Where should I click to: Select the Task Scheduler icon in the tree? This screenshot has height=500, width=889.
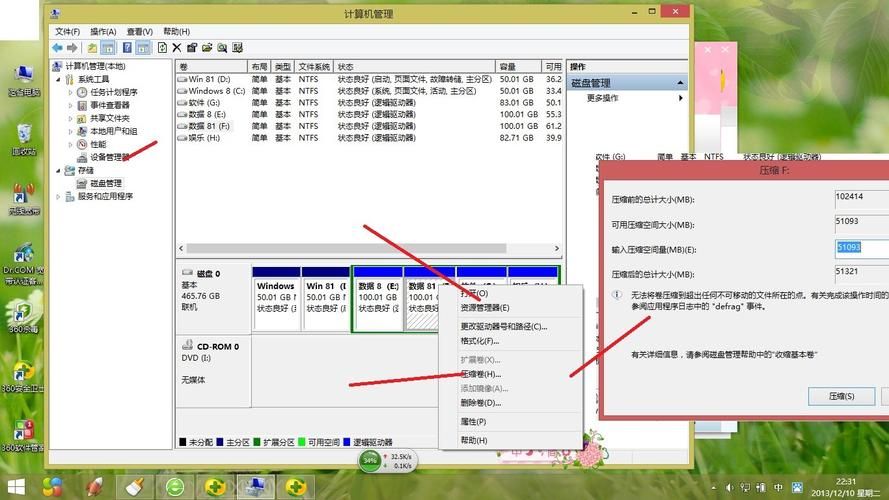pyautogui.click(x=82, y=92)
